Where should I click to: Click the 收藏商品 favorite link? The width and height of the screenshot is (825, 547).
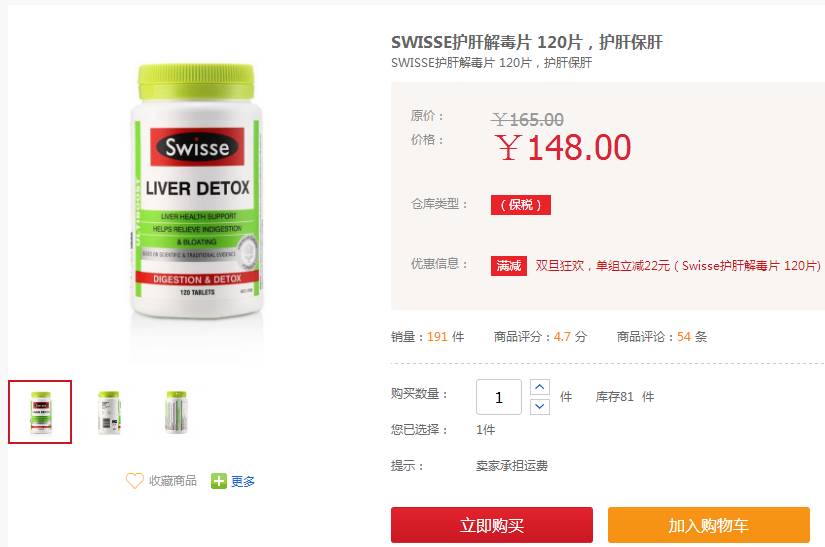tap(173, 481)
